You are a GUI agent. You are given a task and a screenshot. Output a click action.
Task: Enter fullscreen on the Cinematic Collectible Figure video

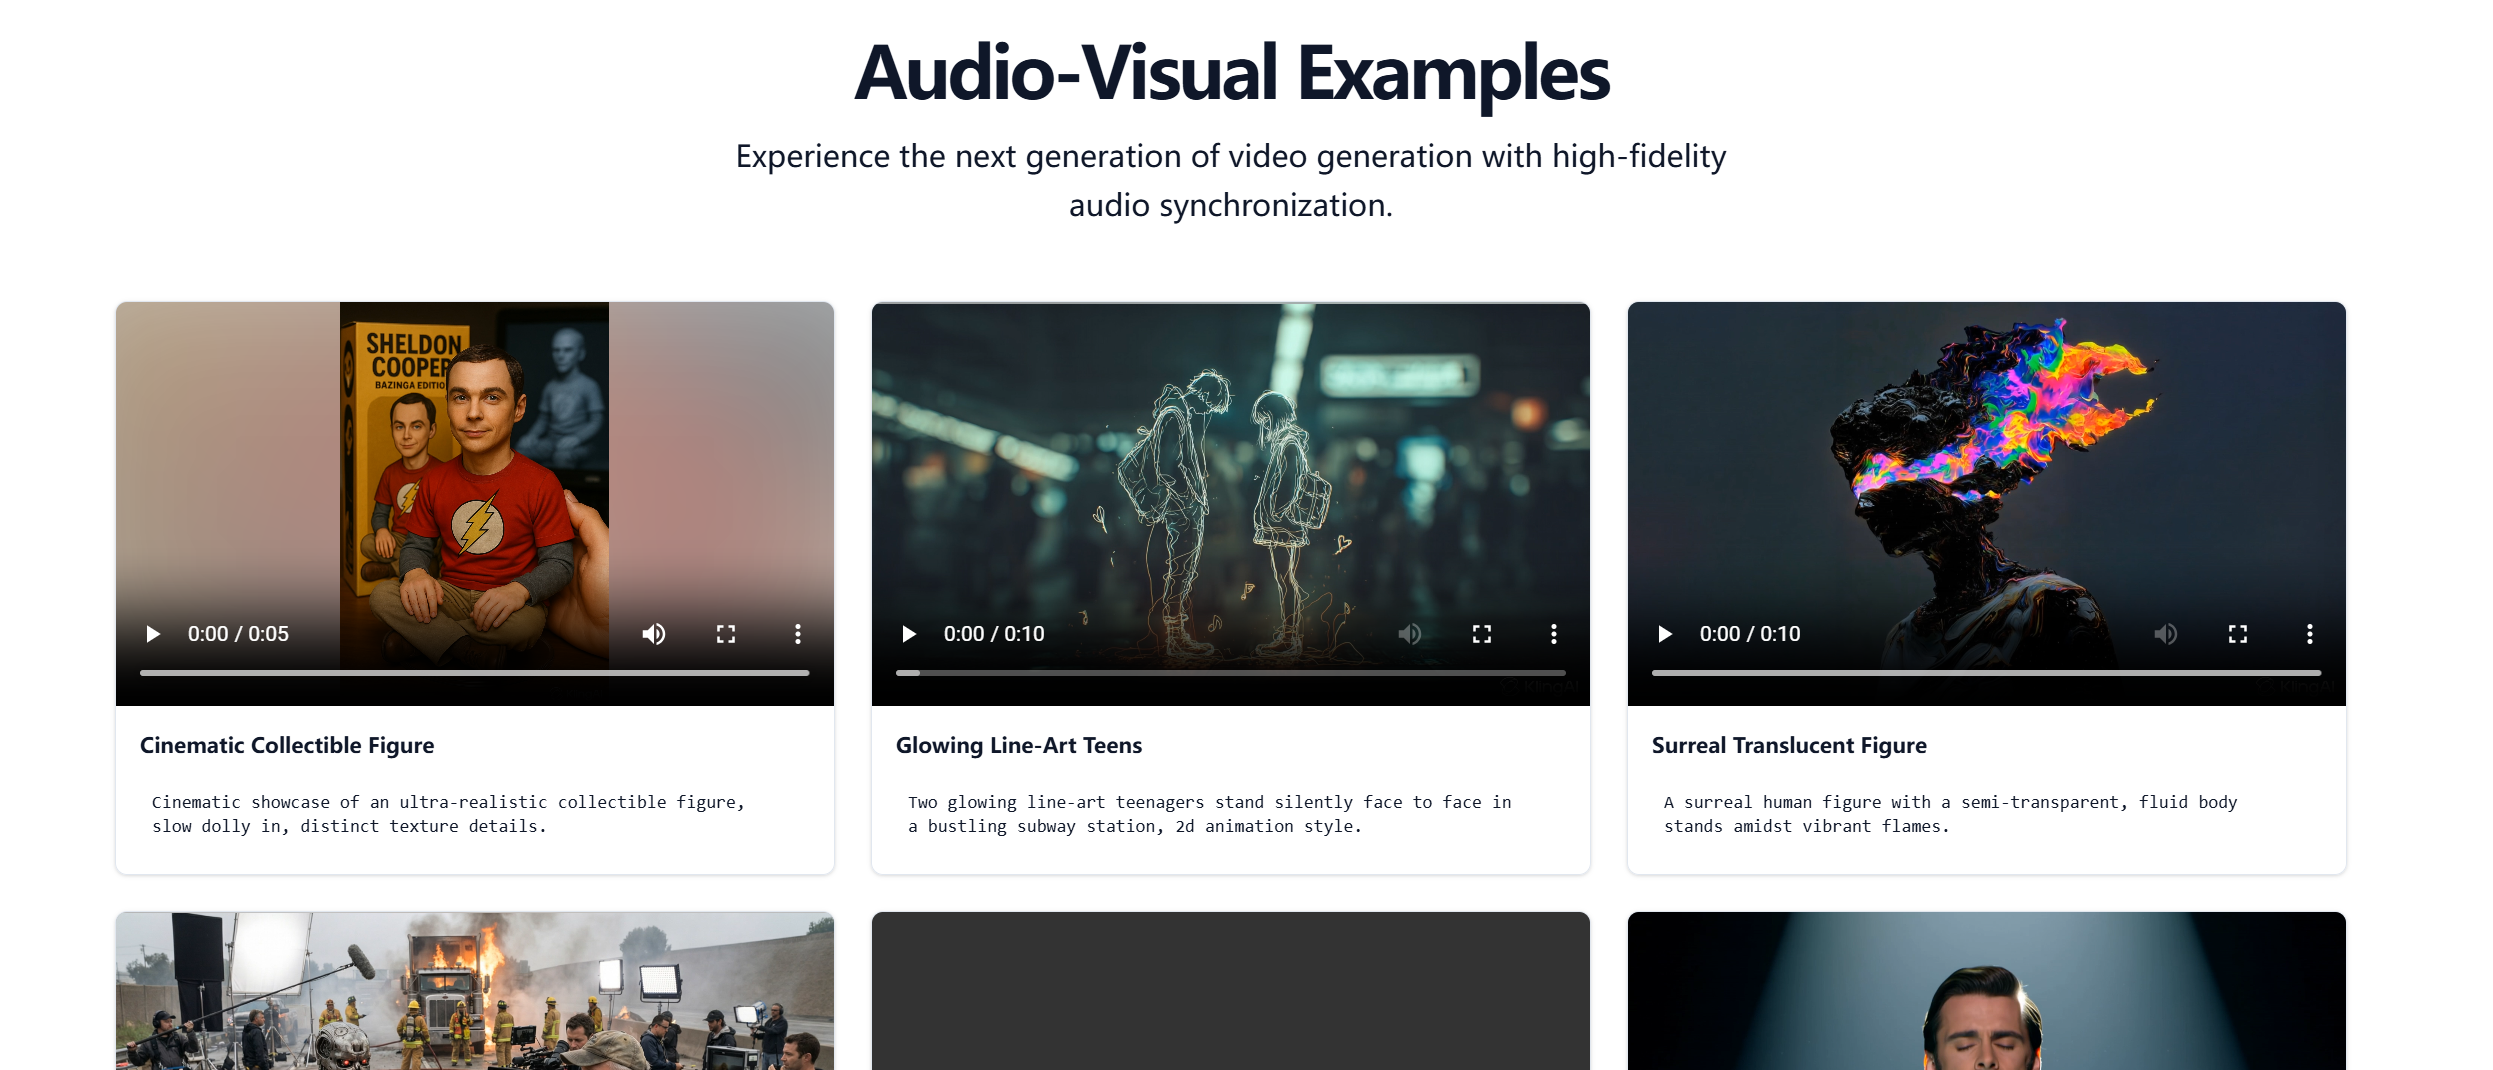(726, 633)
